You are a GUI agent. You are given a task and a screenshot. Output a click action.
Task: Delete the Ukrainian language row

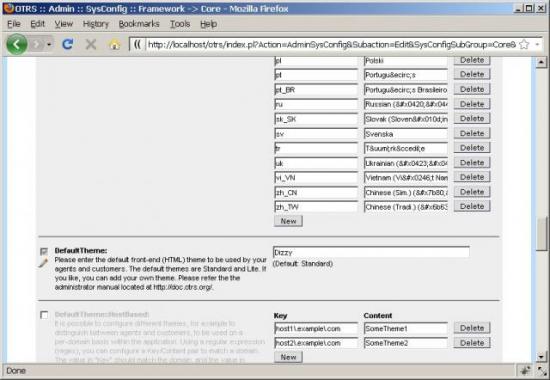(x=472, y=162)
